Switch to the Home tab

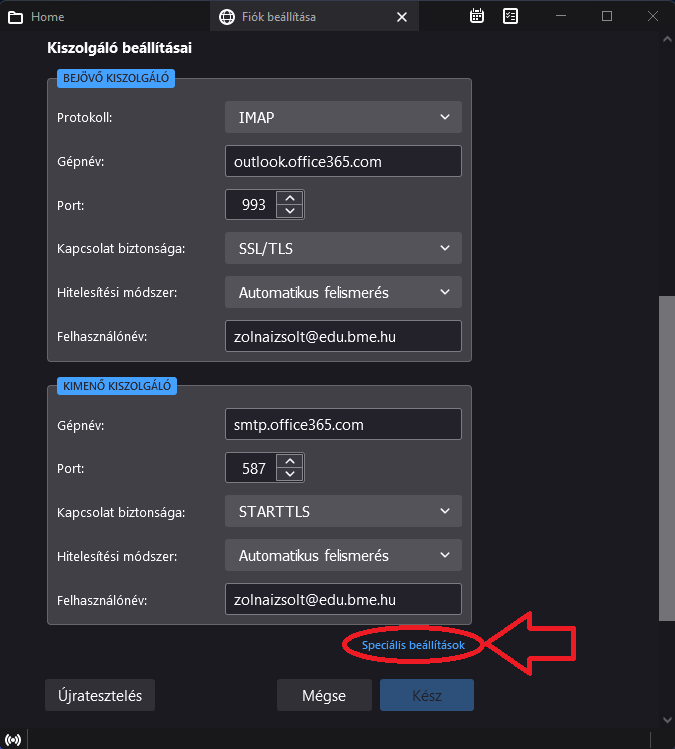36,17
